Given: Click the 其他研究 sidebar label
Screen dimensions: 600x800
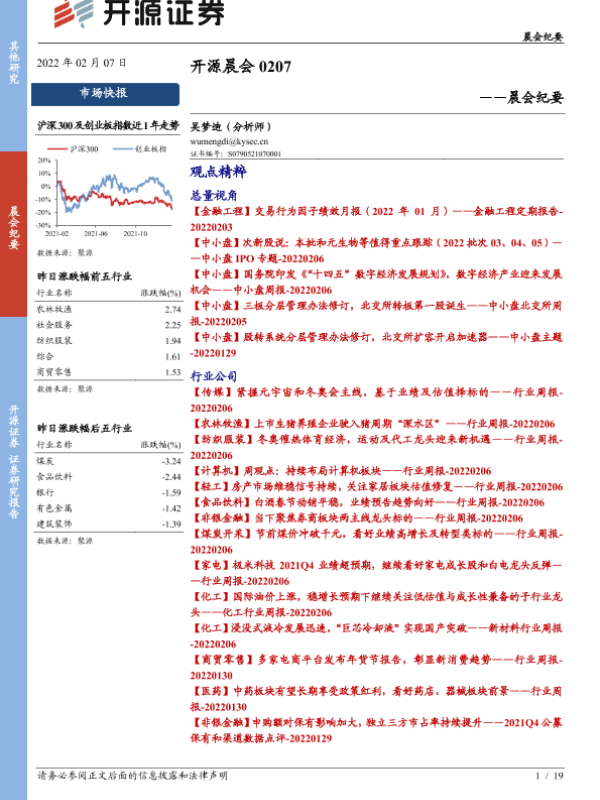Looking at the screenshot, I should (x=13, y=62).
